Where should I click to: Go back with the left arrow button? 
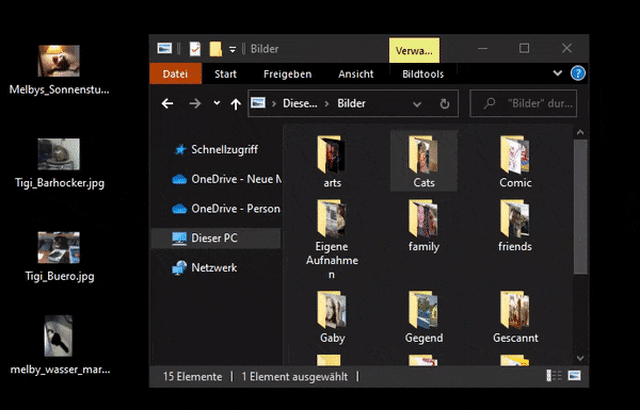click(x=168, y=103)
